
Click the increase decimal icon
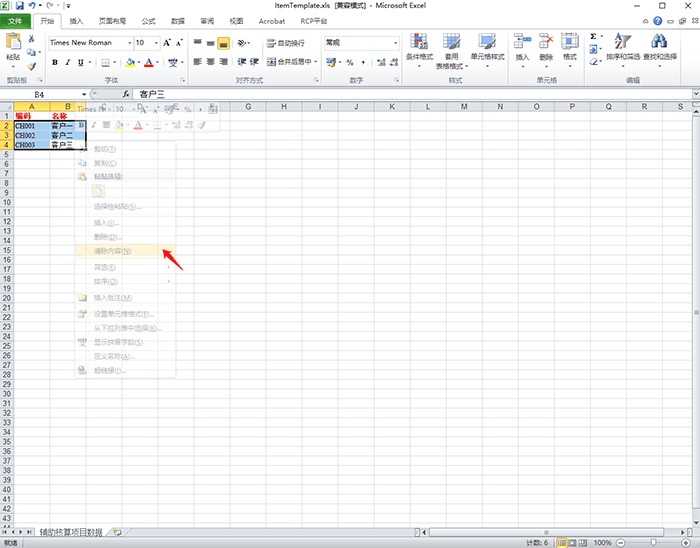pos(381,62)
